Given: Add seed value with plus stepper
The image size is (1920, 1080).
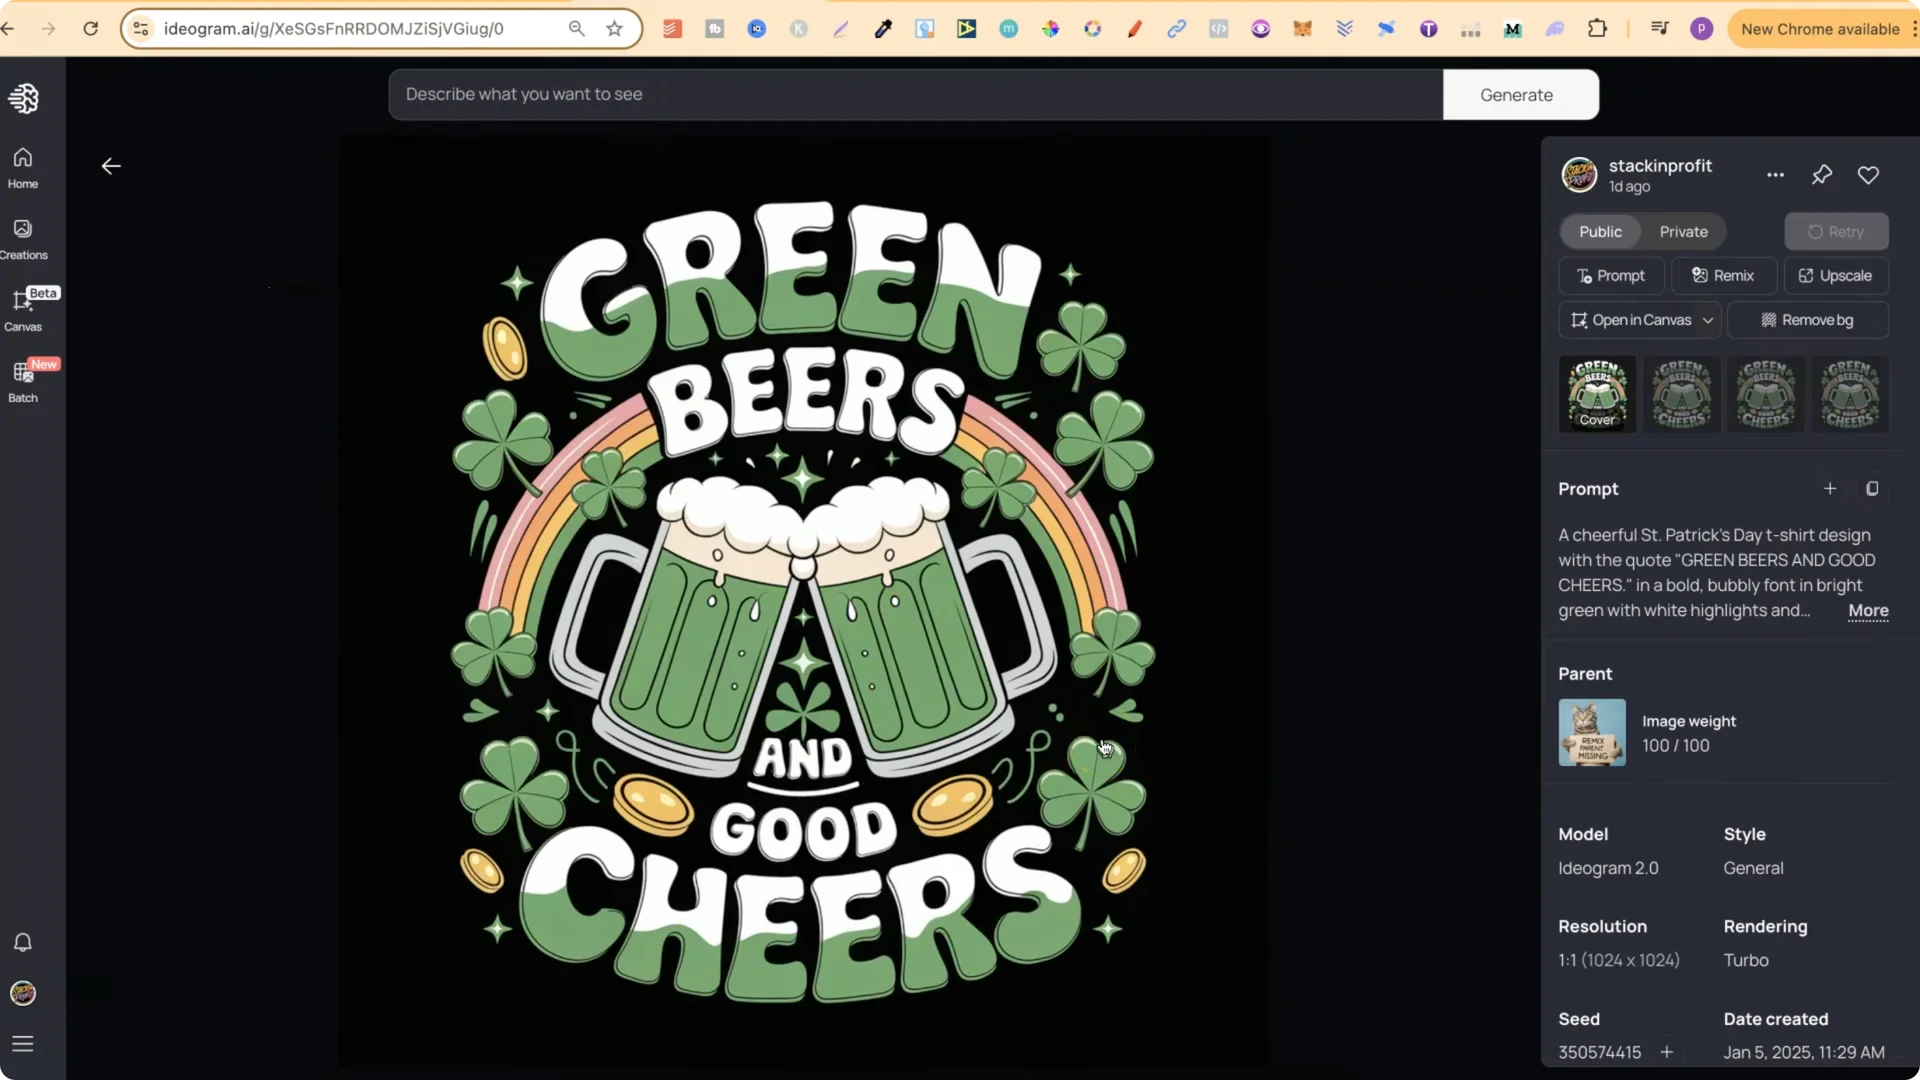Looking at the screenshot, I should click(1668, 1052).
